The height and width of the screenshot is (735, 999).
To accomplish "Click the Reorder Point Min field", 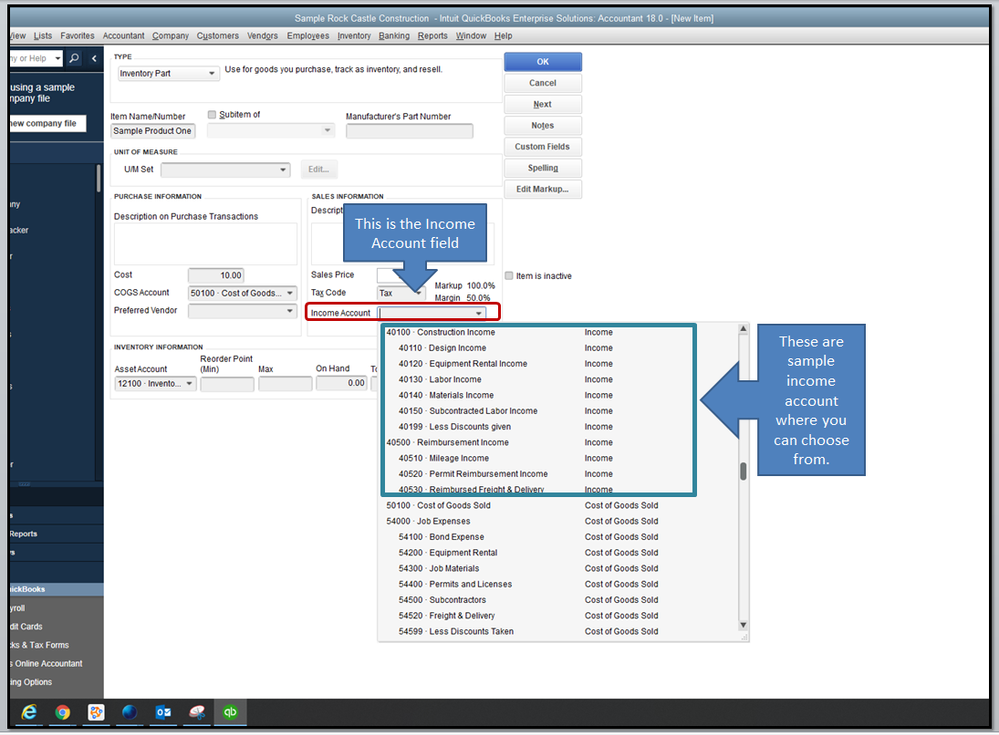I will (x=227, y=384).
